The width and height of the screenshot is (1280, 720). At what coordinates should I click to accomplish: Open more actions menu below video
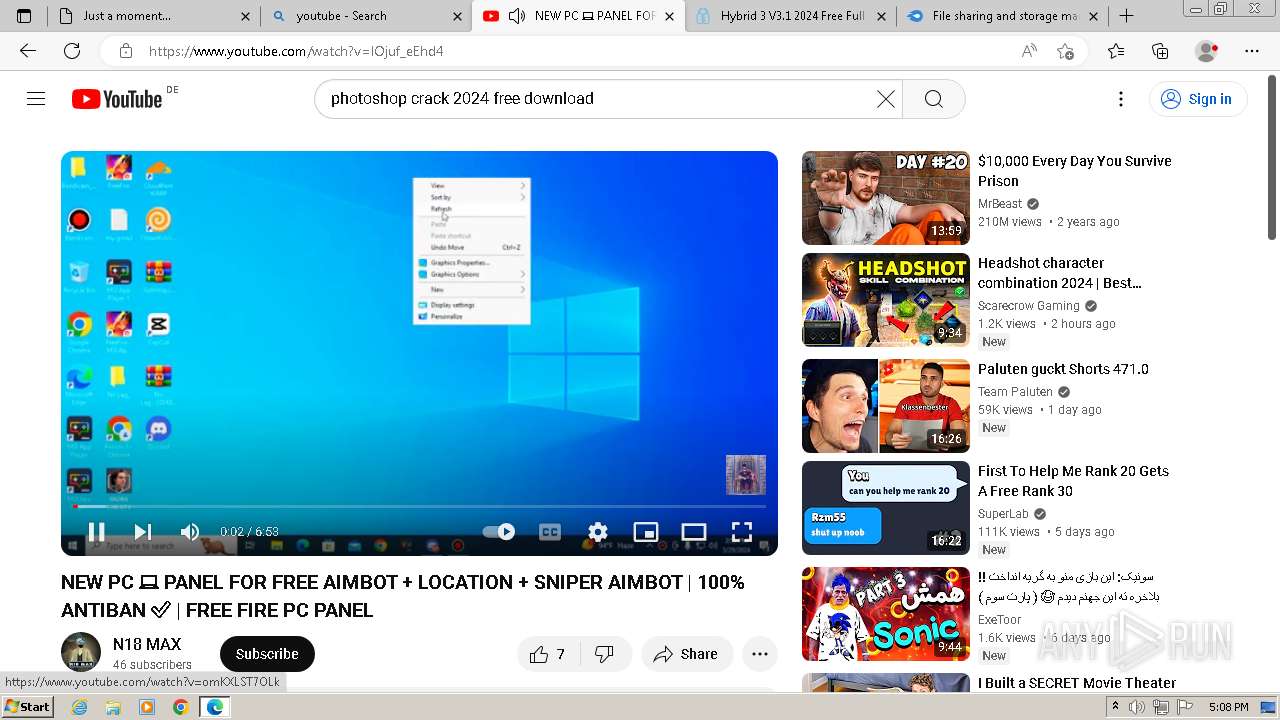760,654
